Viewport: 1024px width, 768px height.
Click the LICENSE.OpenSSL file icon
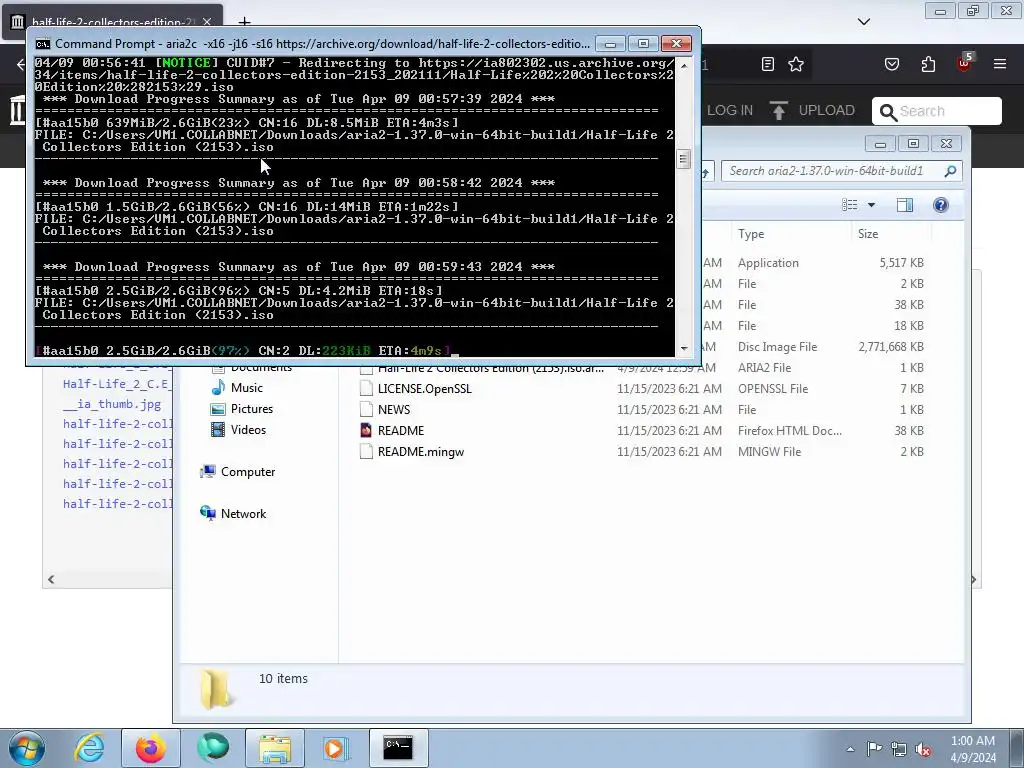(366, 389)
